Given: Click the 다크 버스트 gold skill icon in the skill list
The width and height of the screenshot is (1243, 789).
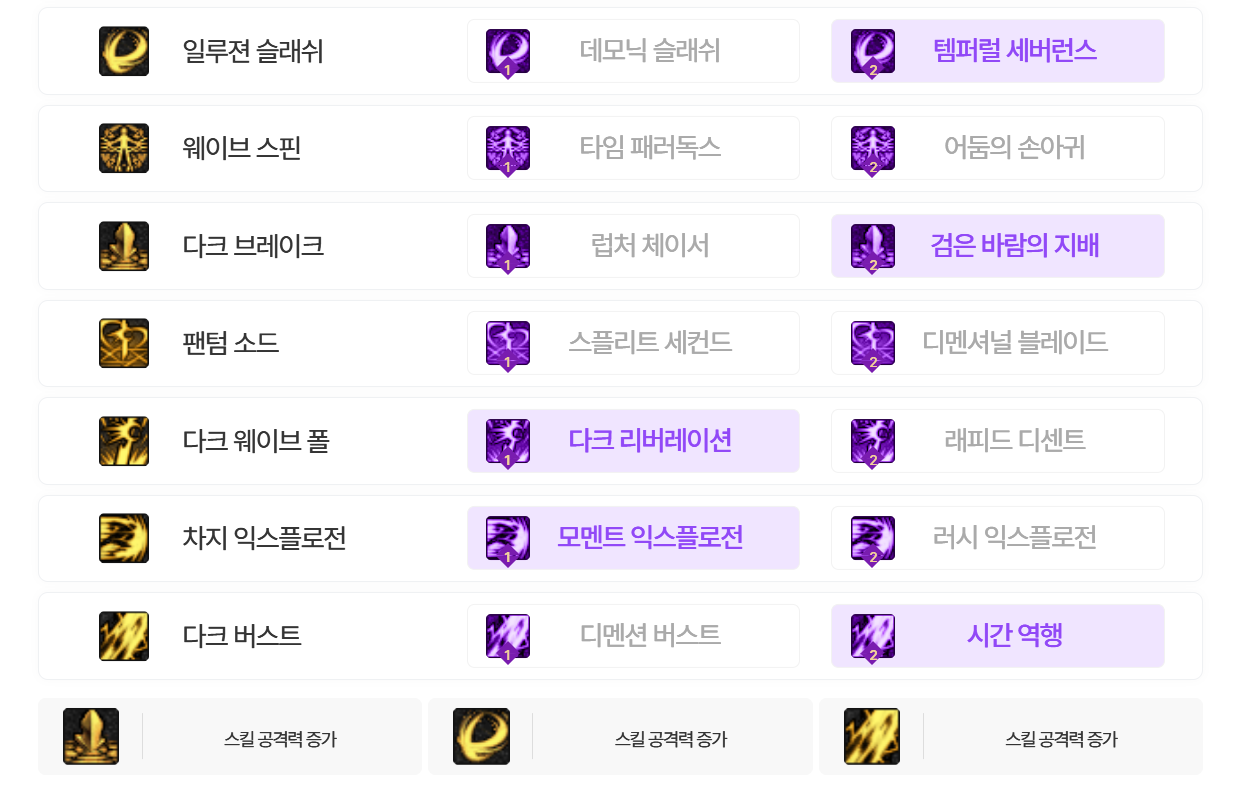Looking at the screenshot, I should pyautogui.click(x=124, y=636).
